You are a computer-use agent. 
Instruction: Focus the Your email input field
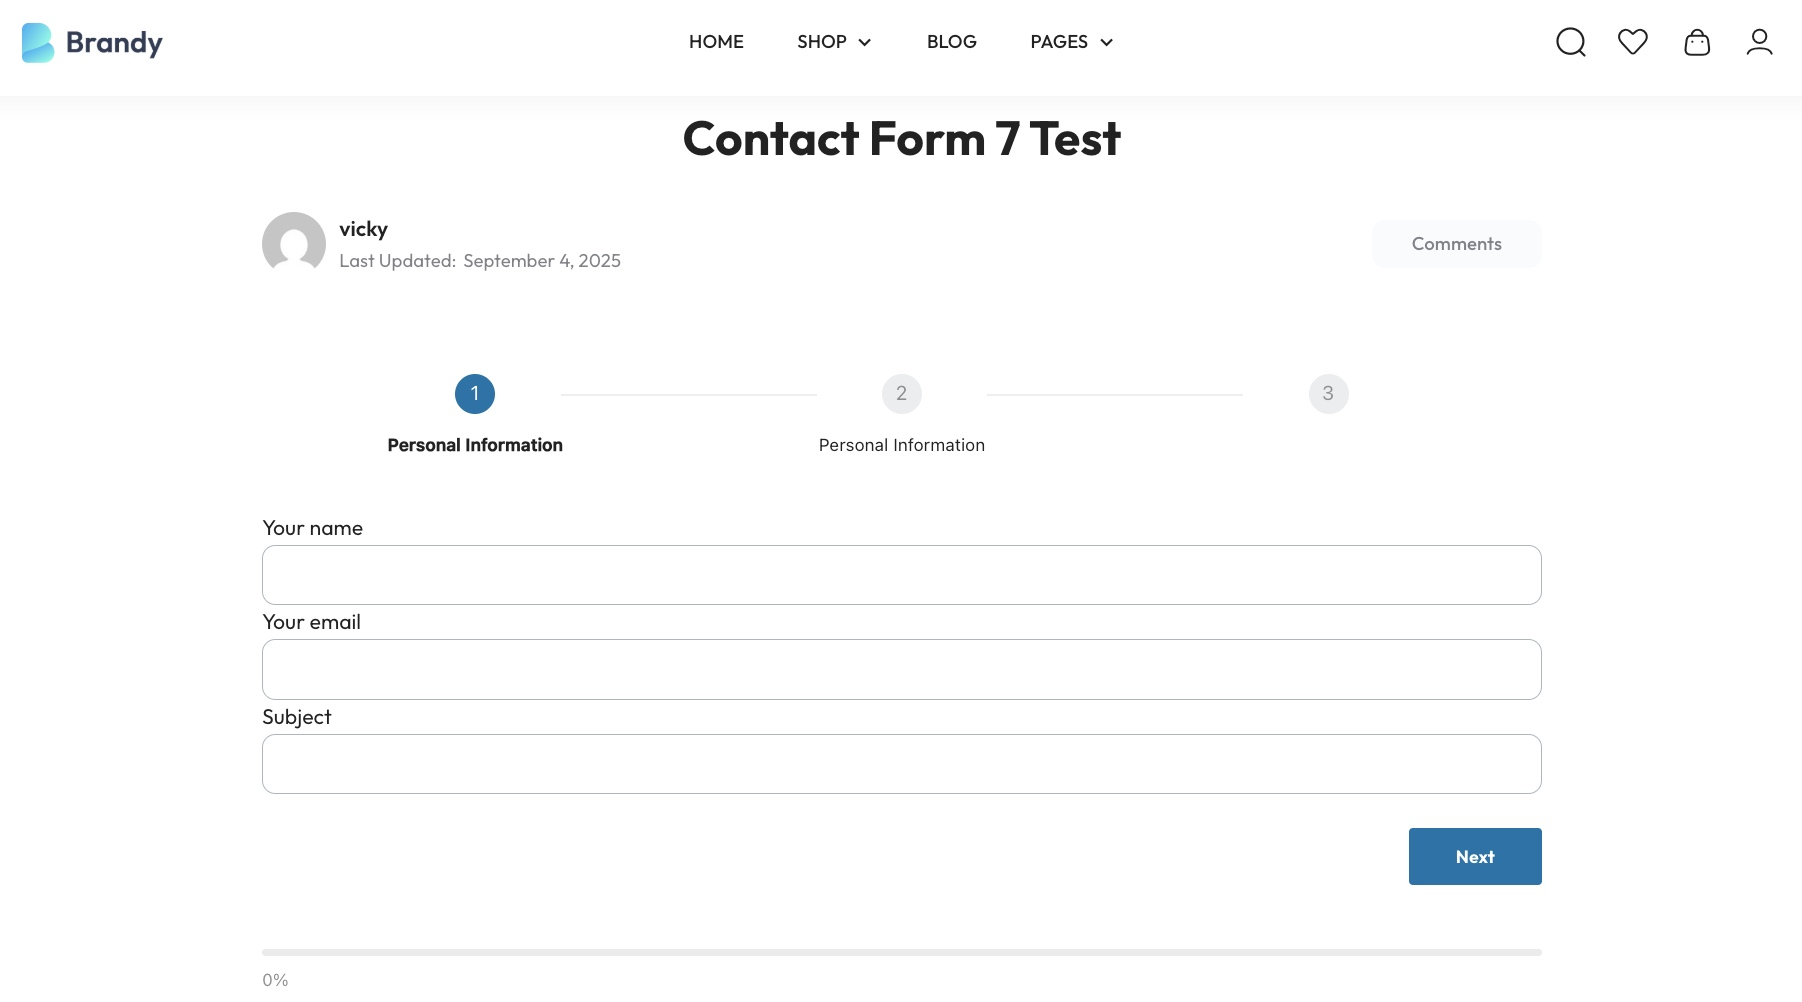902,670
